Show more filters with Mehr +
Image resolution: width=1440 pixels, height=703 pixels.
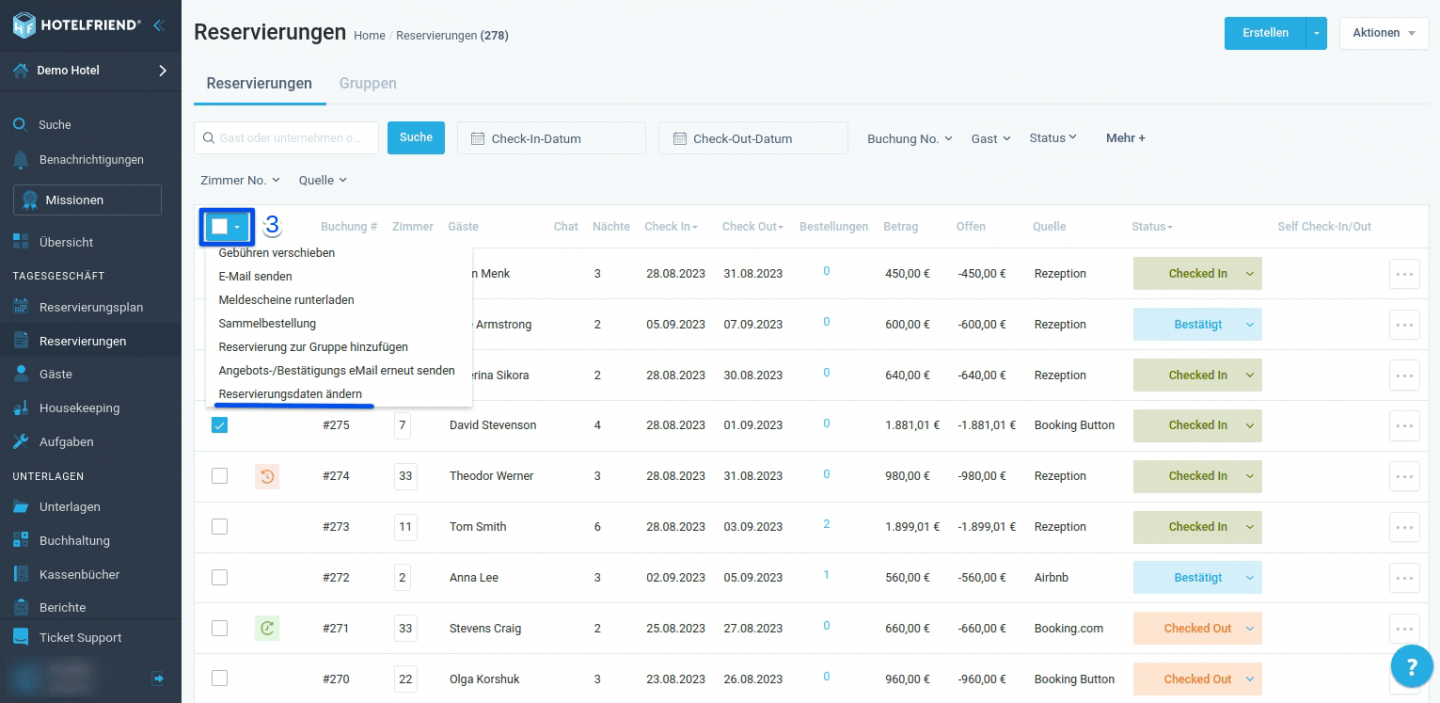click(x=1126, y=138)
